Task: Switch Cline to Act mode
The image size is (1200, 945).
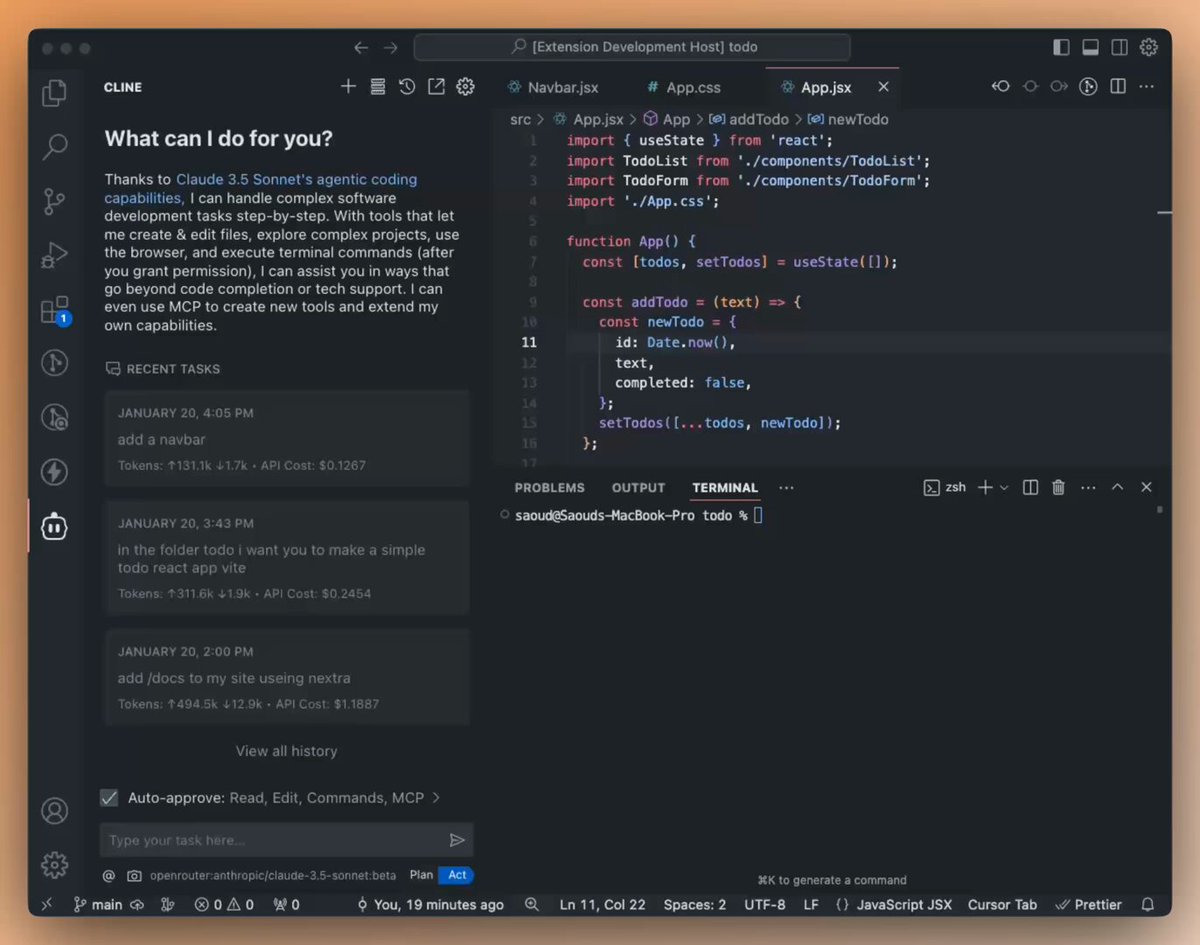Action: [457, 875]
